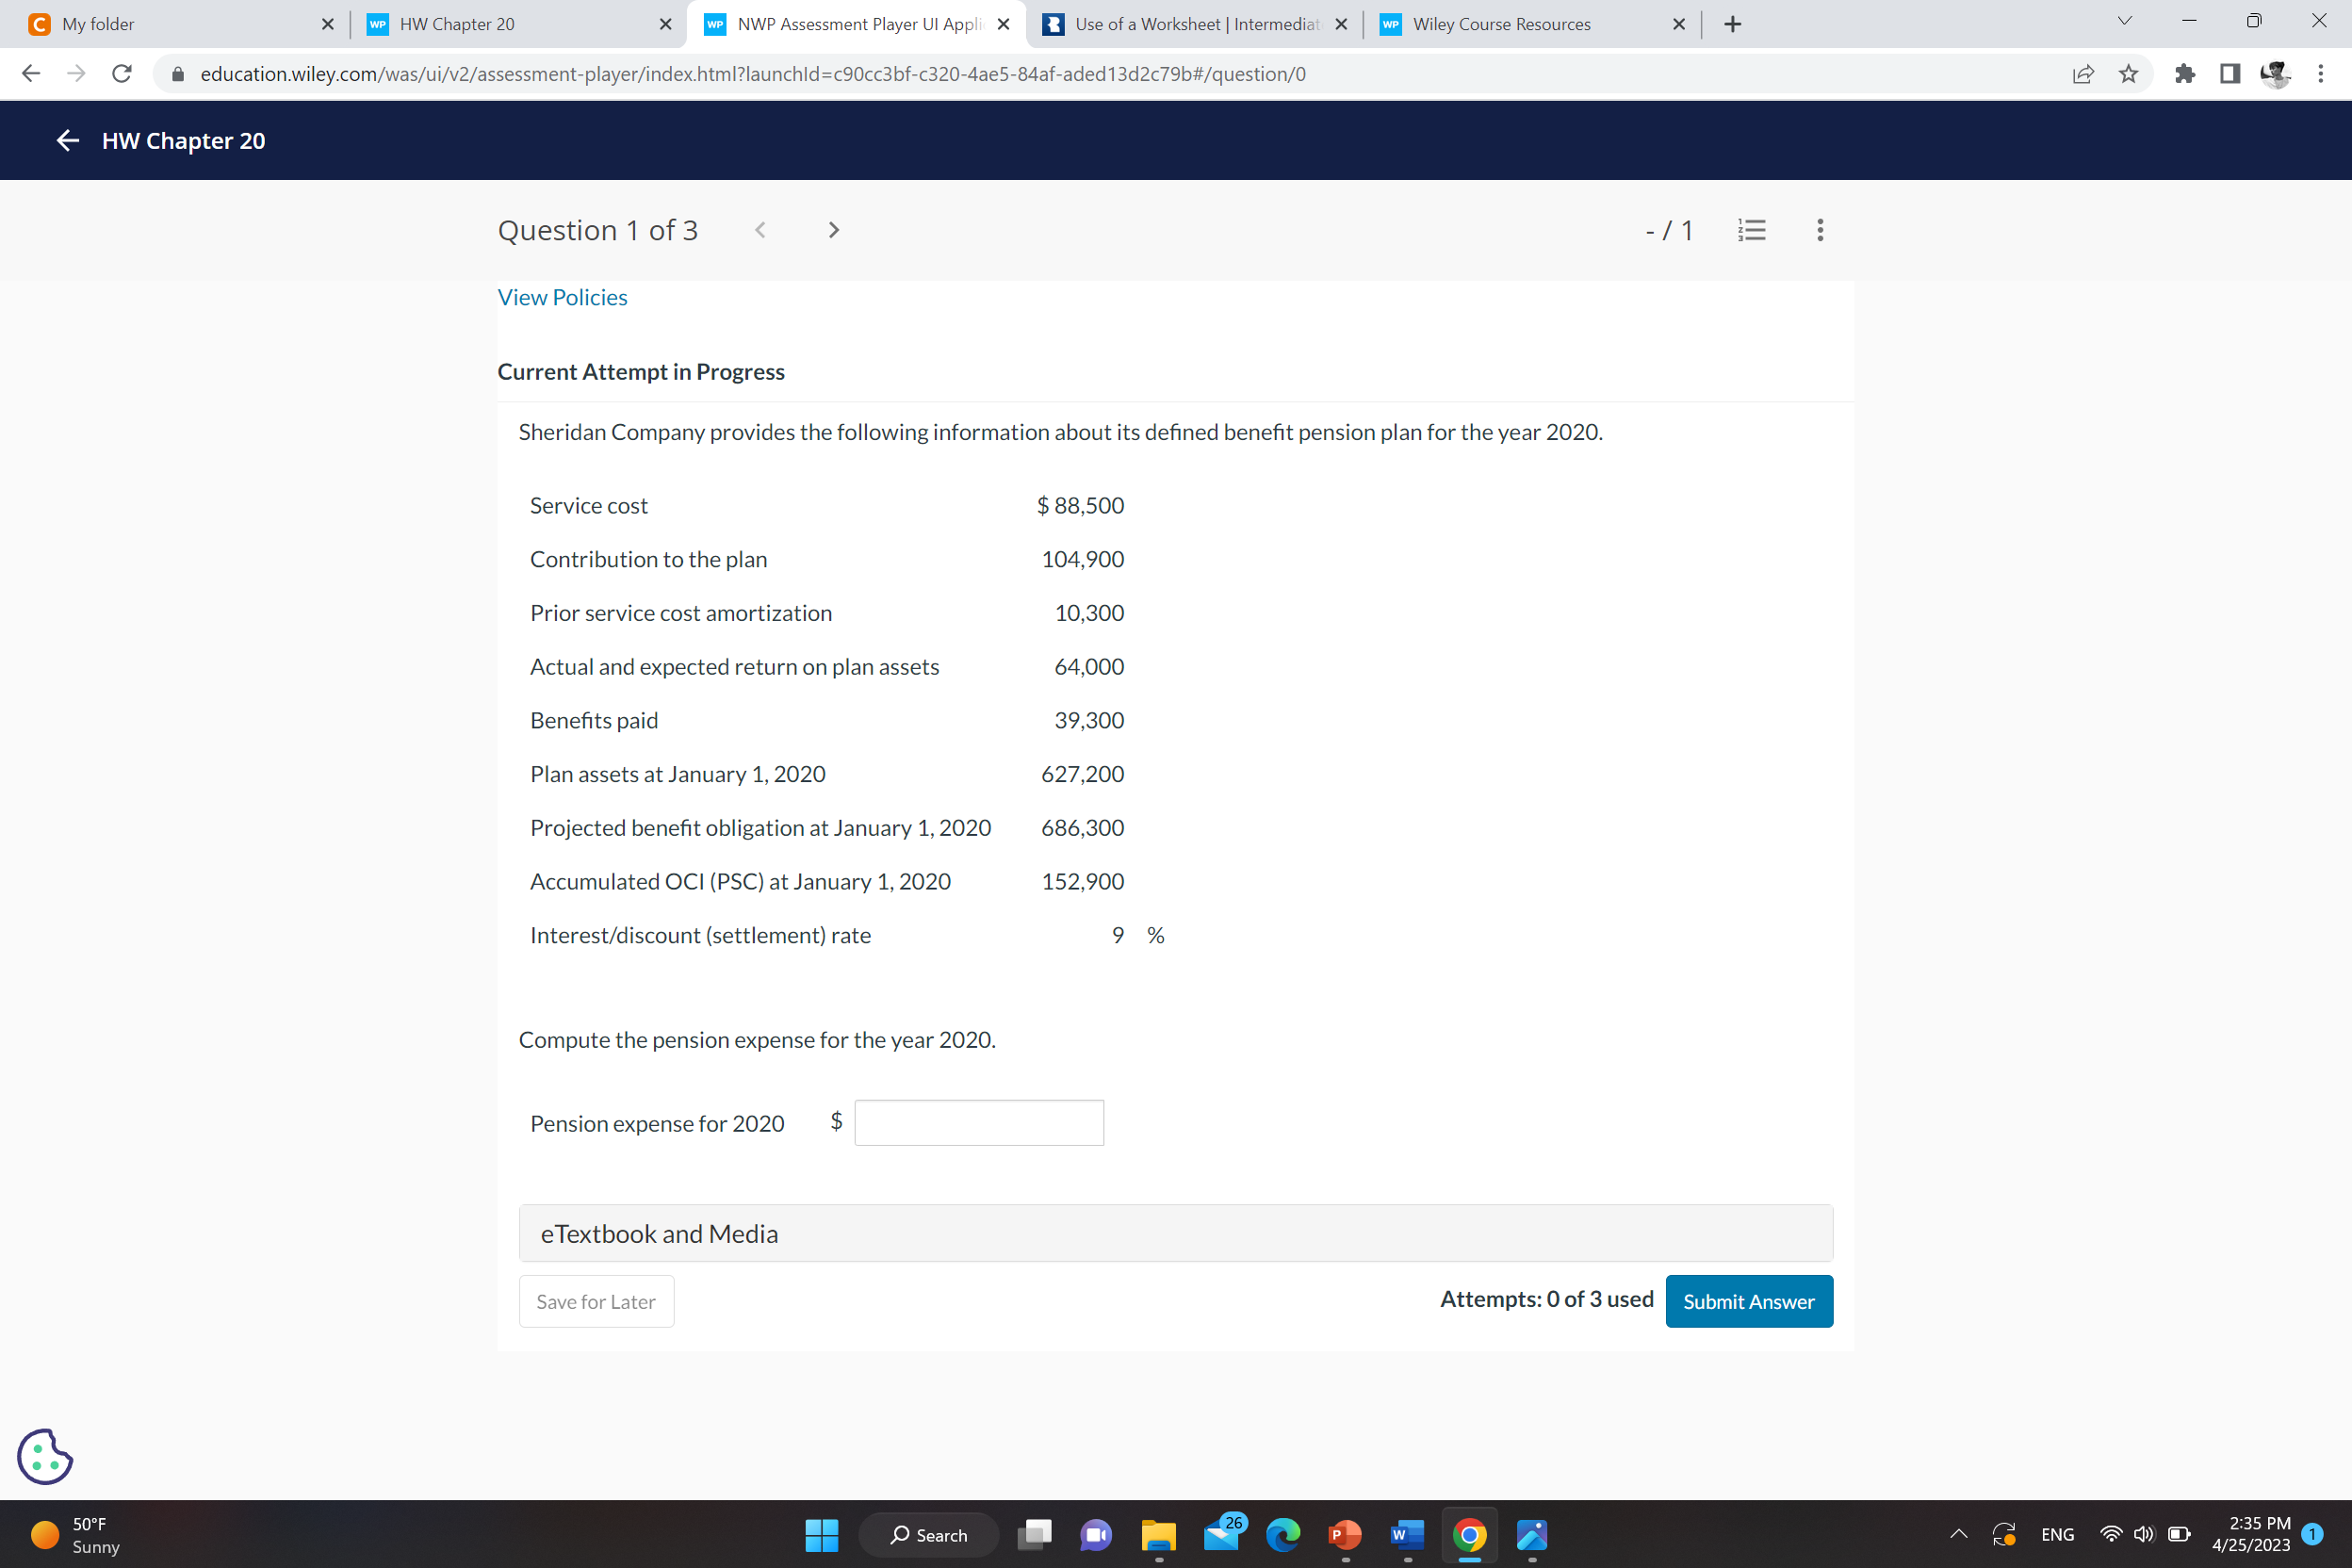Screen dimensions: 2352x1568
Task: Open the View Policies link
Action: 562,297
